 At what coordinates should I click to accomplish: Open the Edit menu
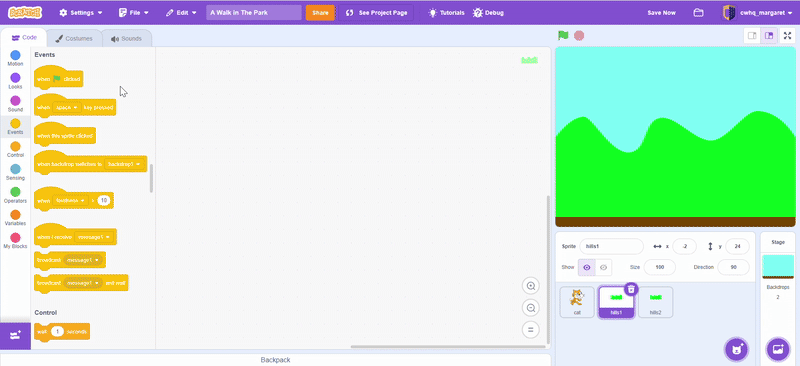[181, 13]
